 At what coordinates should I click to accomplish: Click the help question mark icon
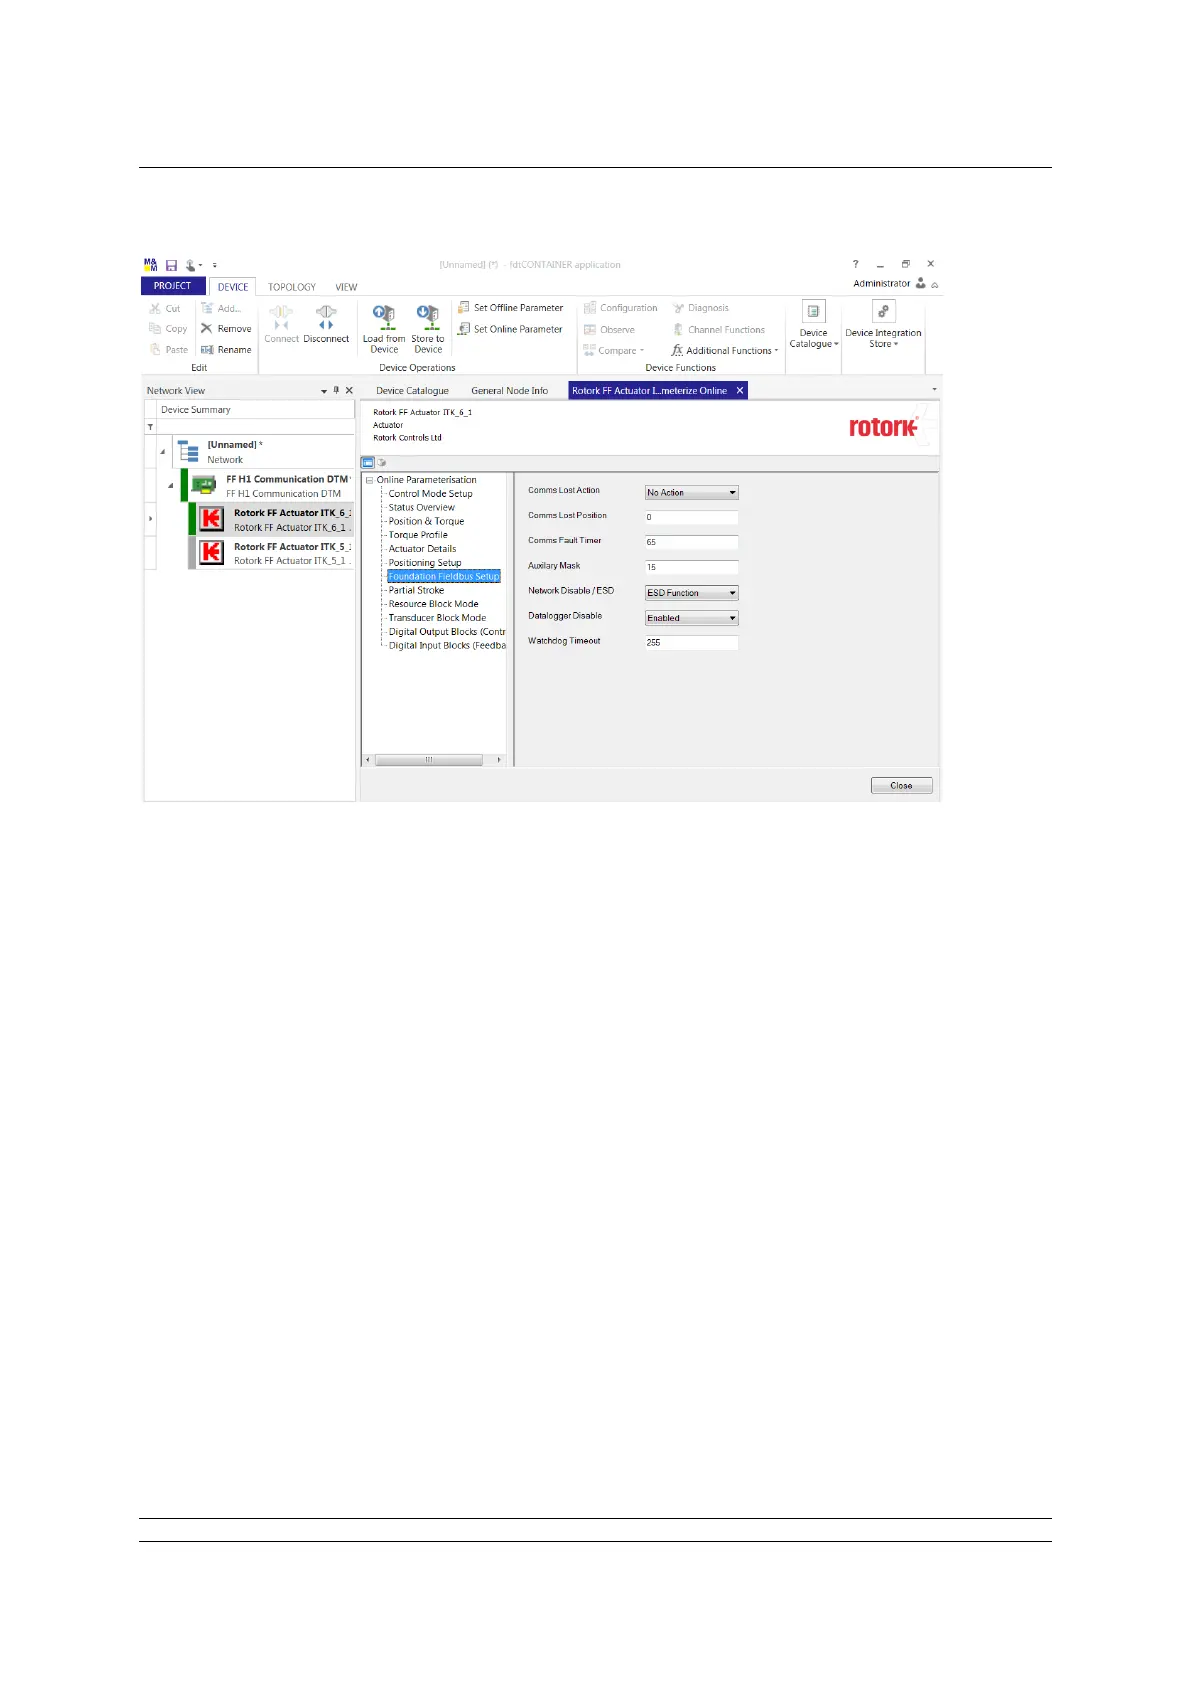pyautogui.click(x=855, y=265)
